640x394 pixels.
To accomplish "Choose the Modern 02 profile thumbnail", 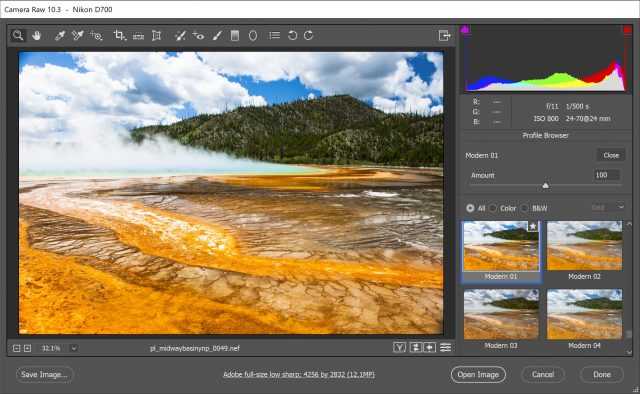I will pos(584,246).
